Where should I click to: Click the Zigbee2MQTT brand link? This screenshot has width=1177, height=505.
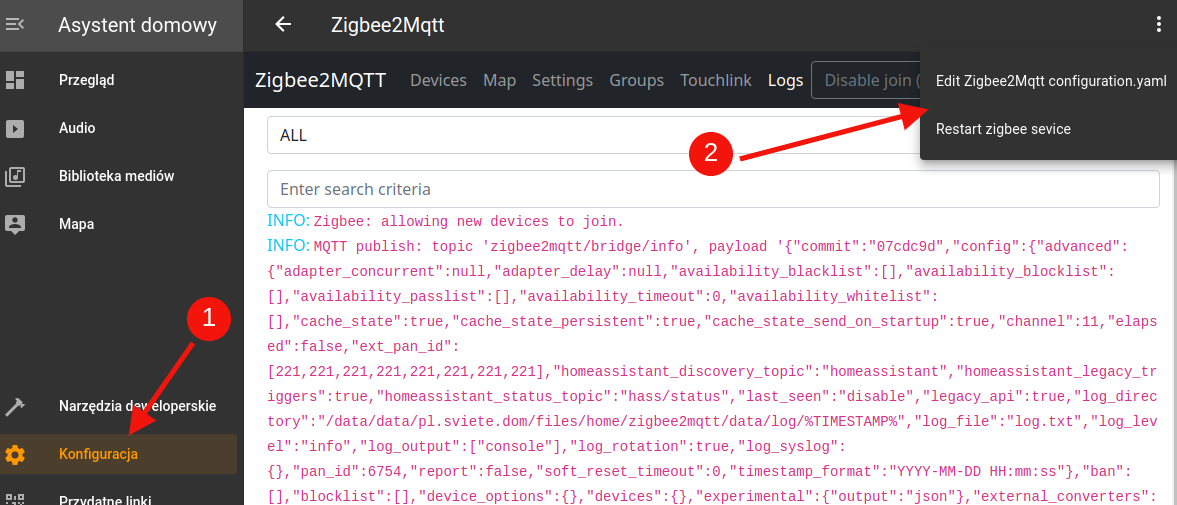tap(320, 80)
